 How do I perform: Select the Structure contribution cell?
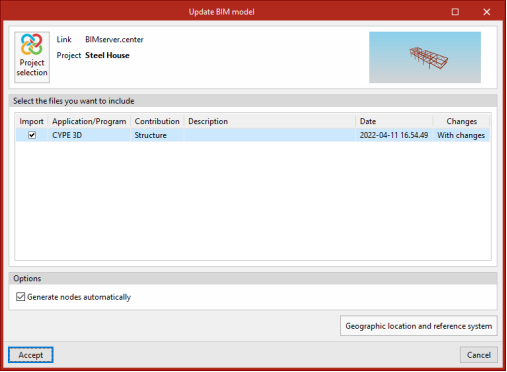coord(157,135)
